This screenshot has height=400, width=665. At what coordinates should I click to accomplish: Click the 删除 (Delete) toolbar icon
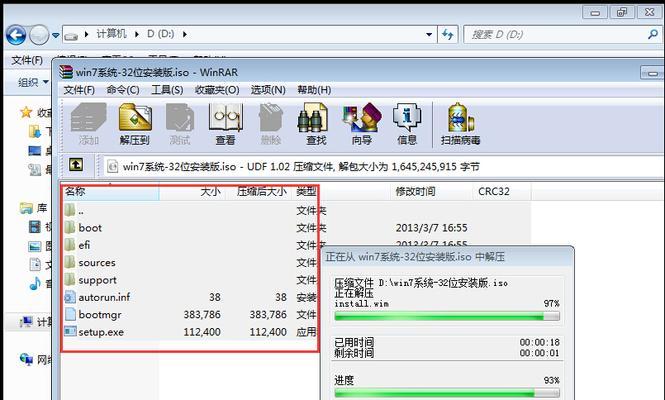[x=271, y=123]
